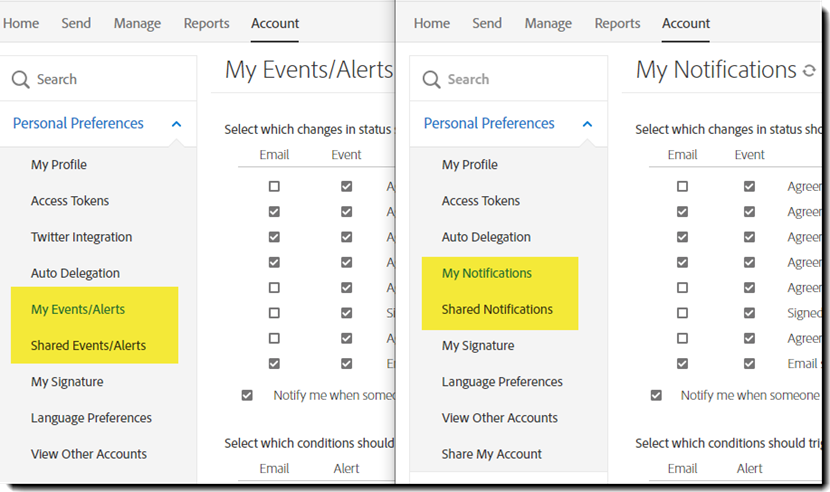The image size is (830, 492).
Task: Click the search magnifier icon in left panel
Action: point(20,79)
